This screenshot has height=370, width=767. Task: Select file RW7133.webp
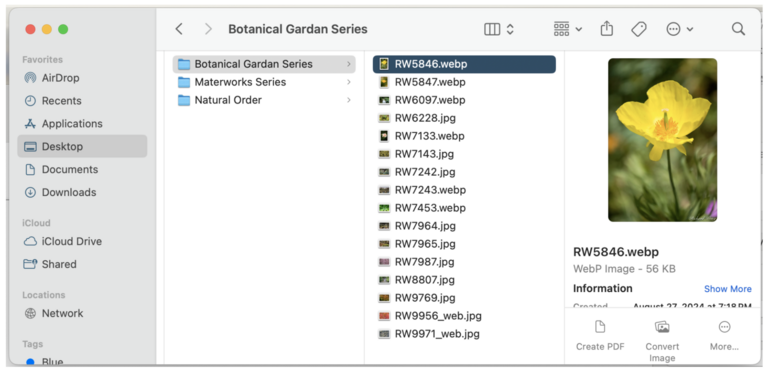[x=464, y=136]
